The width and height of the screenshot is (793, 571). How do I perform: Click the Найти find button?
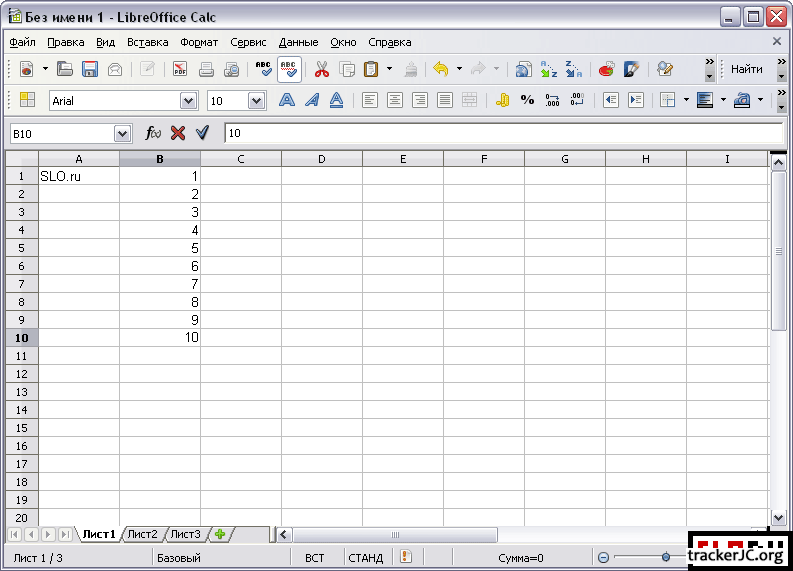(x=746, y=69)
